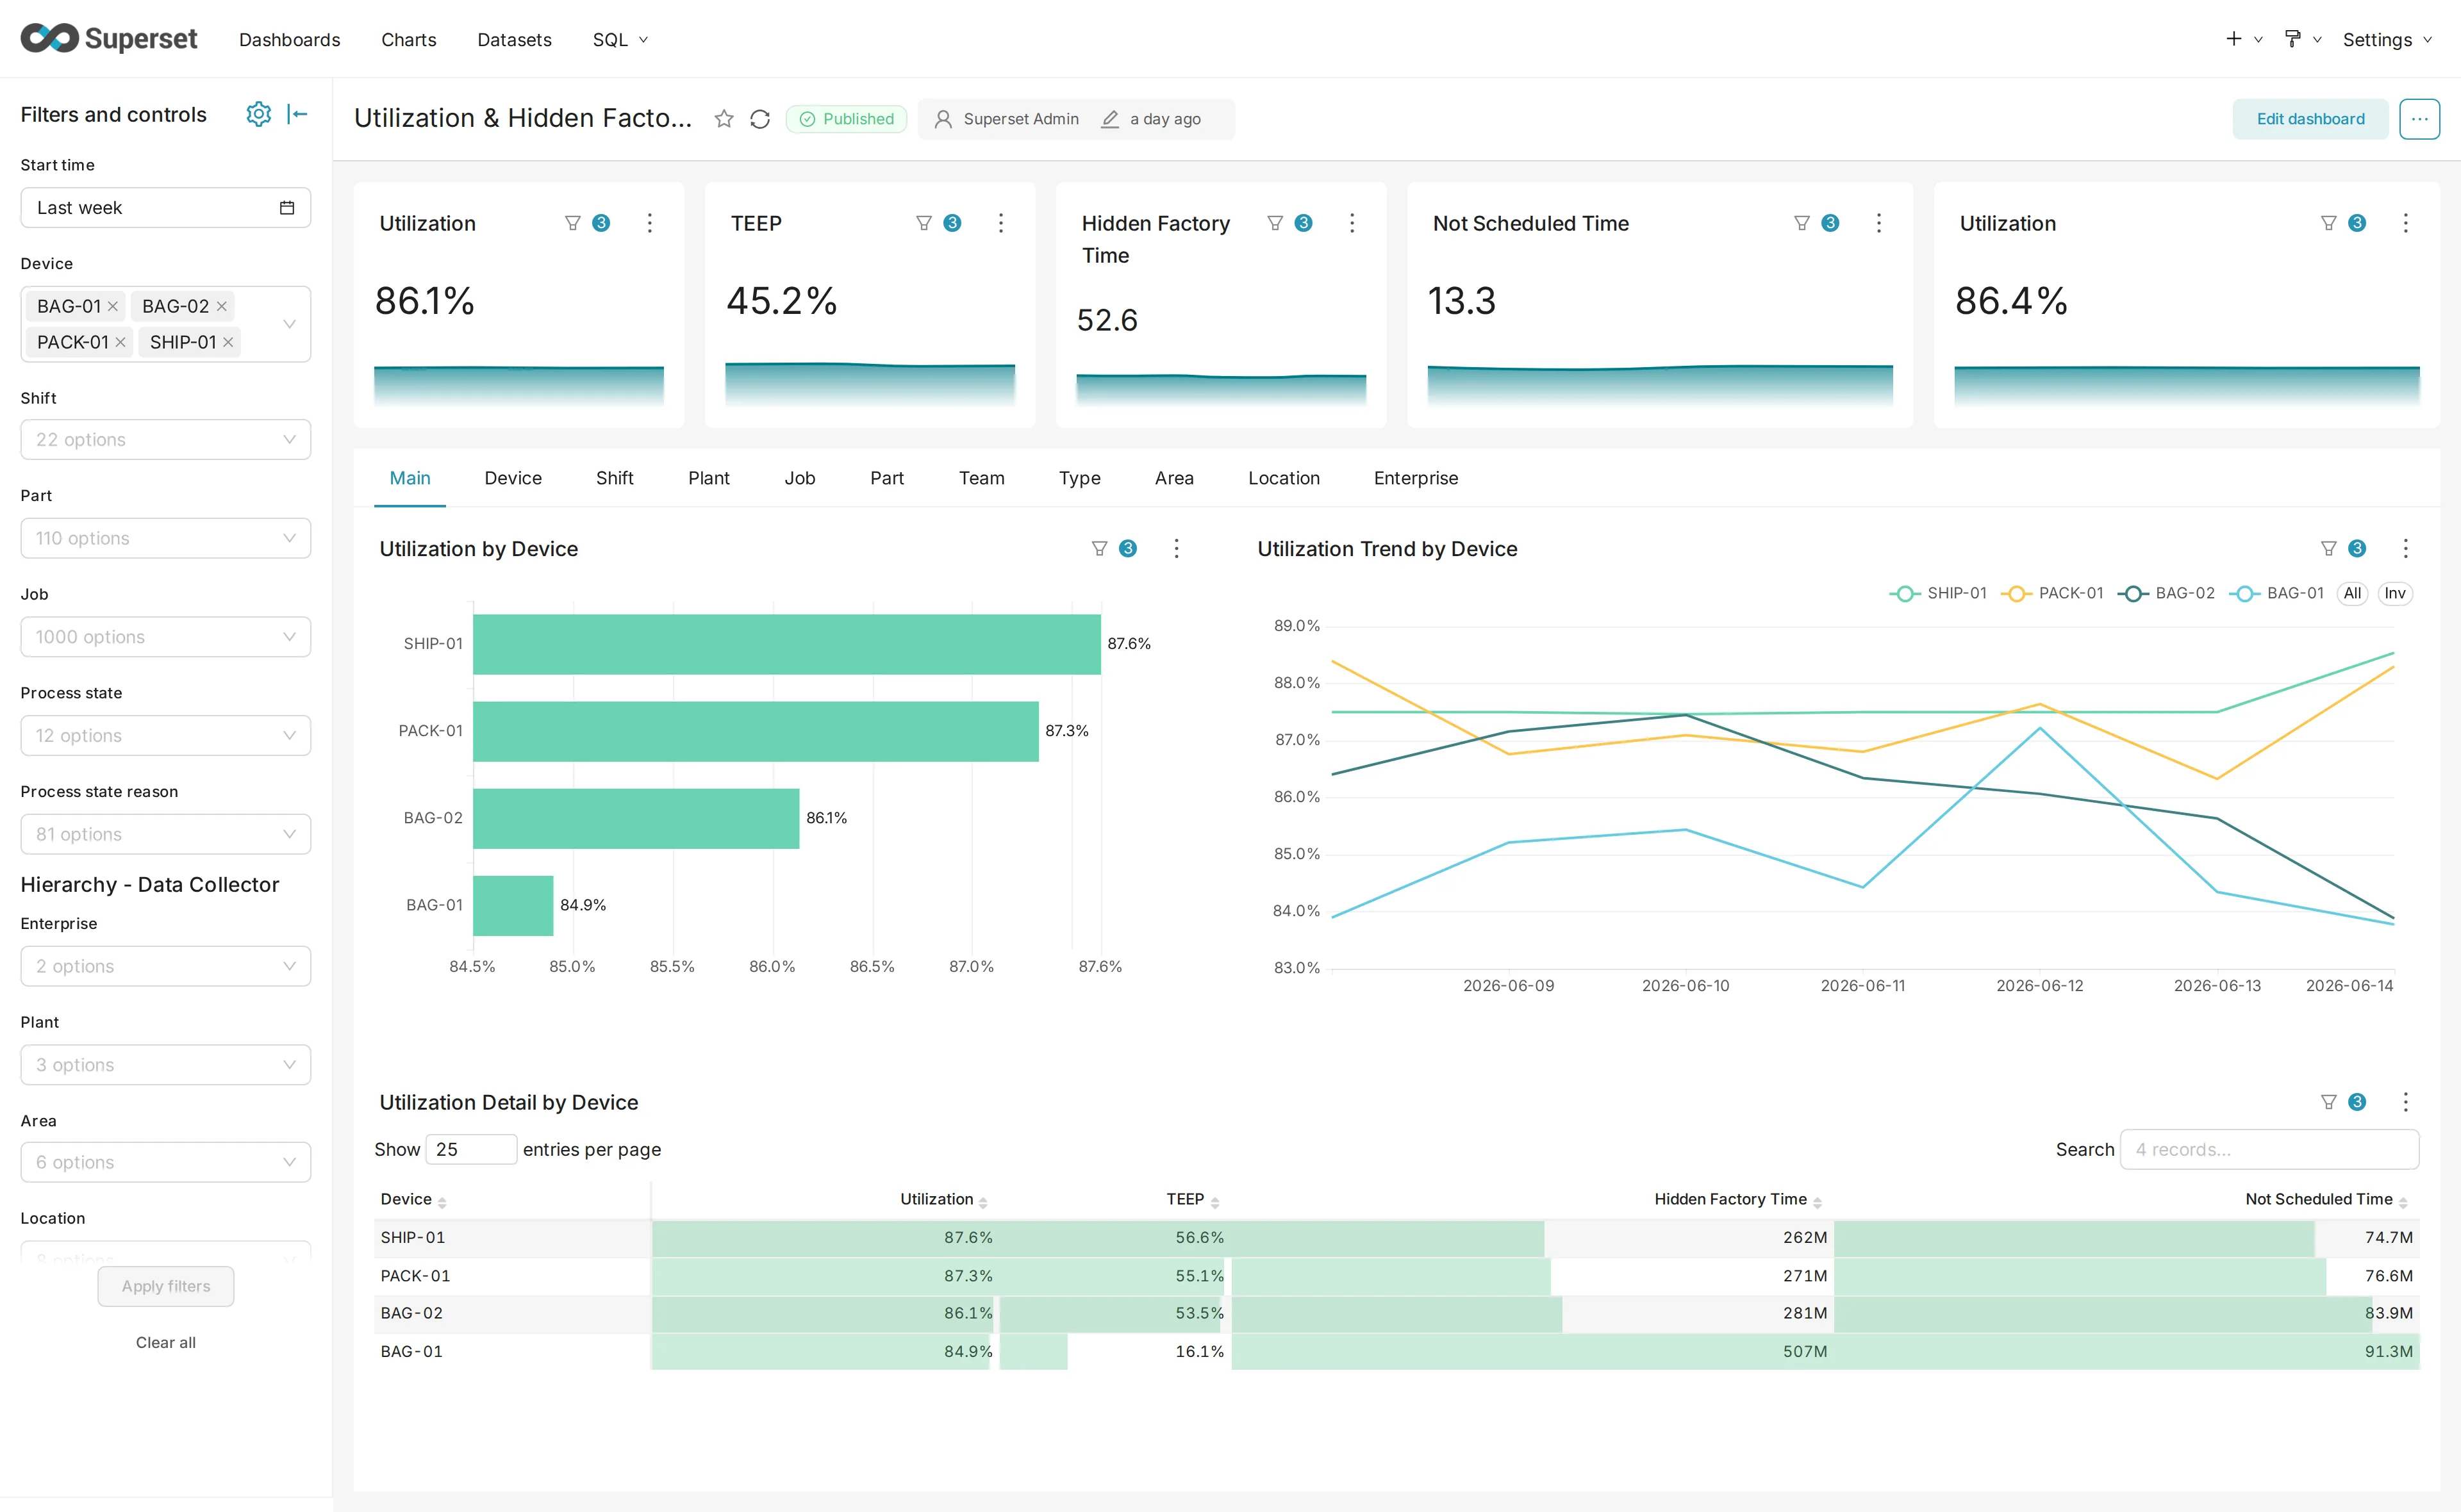Show applied filters on the first Utilization card
Image resolution: width=2461 pixels, height=1512 pixels.
[587, 223]
